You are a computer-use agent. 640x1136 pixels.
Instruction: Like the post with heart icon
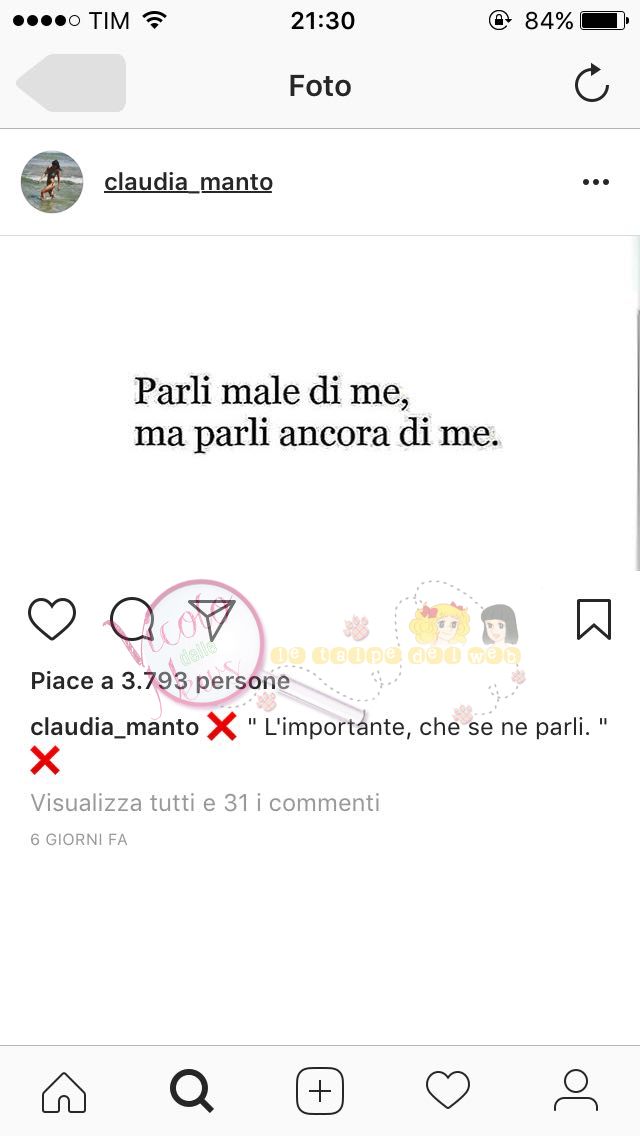tap(52, 619)
